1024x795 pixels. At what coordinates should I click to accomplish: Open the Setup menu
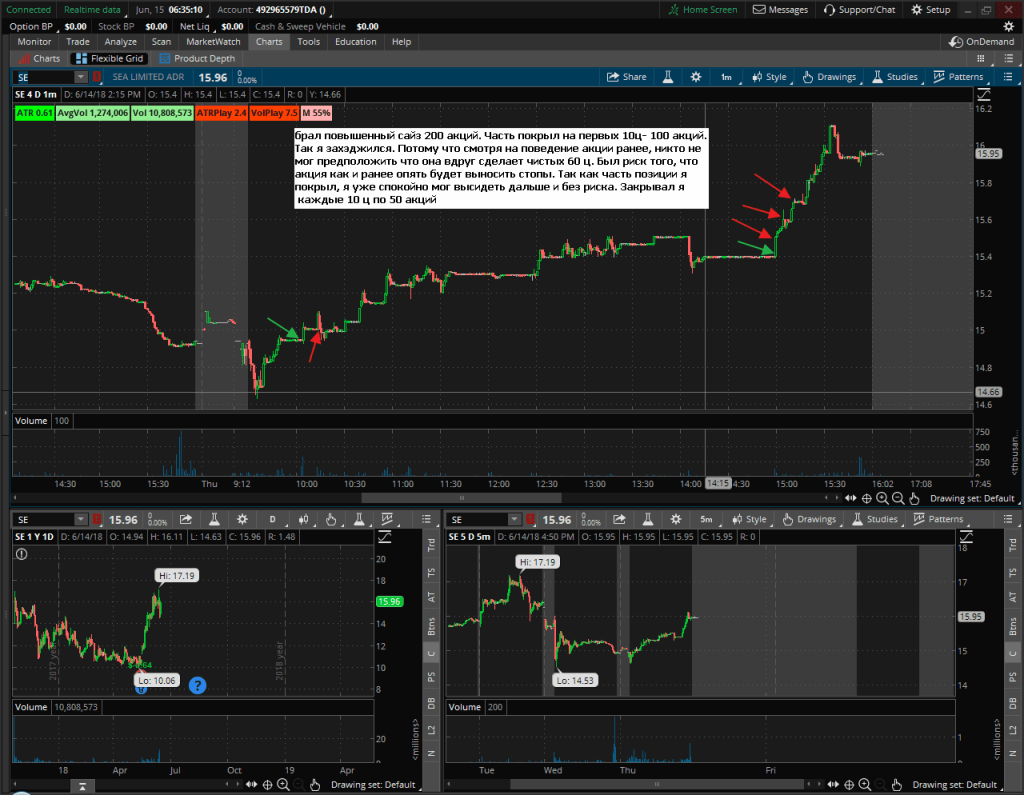tap(931, 9)
